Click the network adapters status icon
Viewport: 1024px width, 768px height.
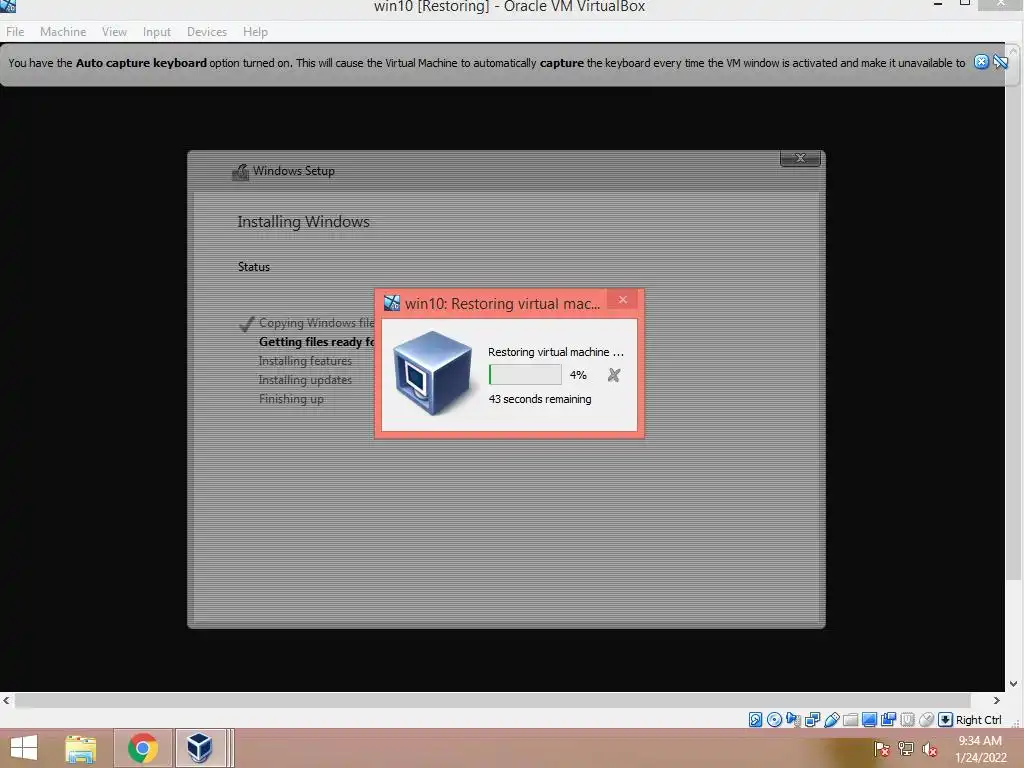812,720
